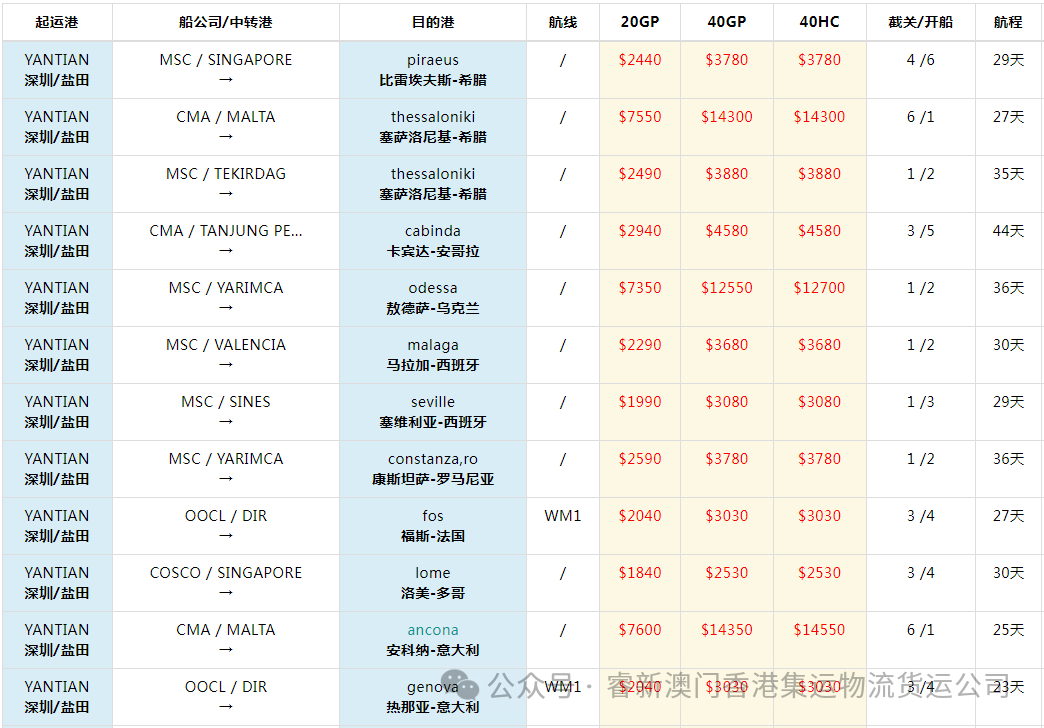The height and width of the screenshot is (728, 1044).
Task: Click thessaloniki in the $7550 row
Action: [433, 117]
